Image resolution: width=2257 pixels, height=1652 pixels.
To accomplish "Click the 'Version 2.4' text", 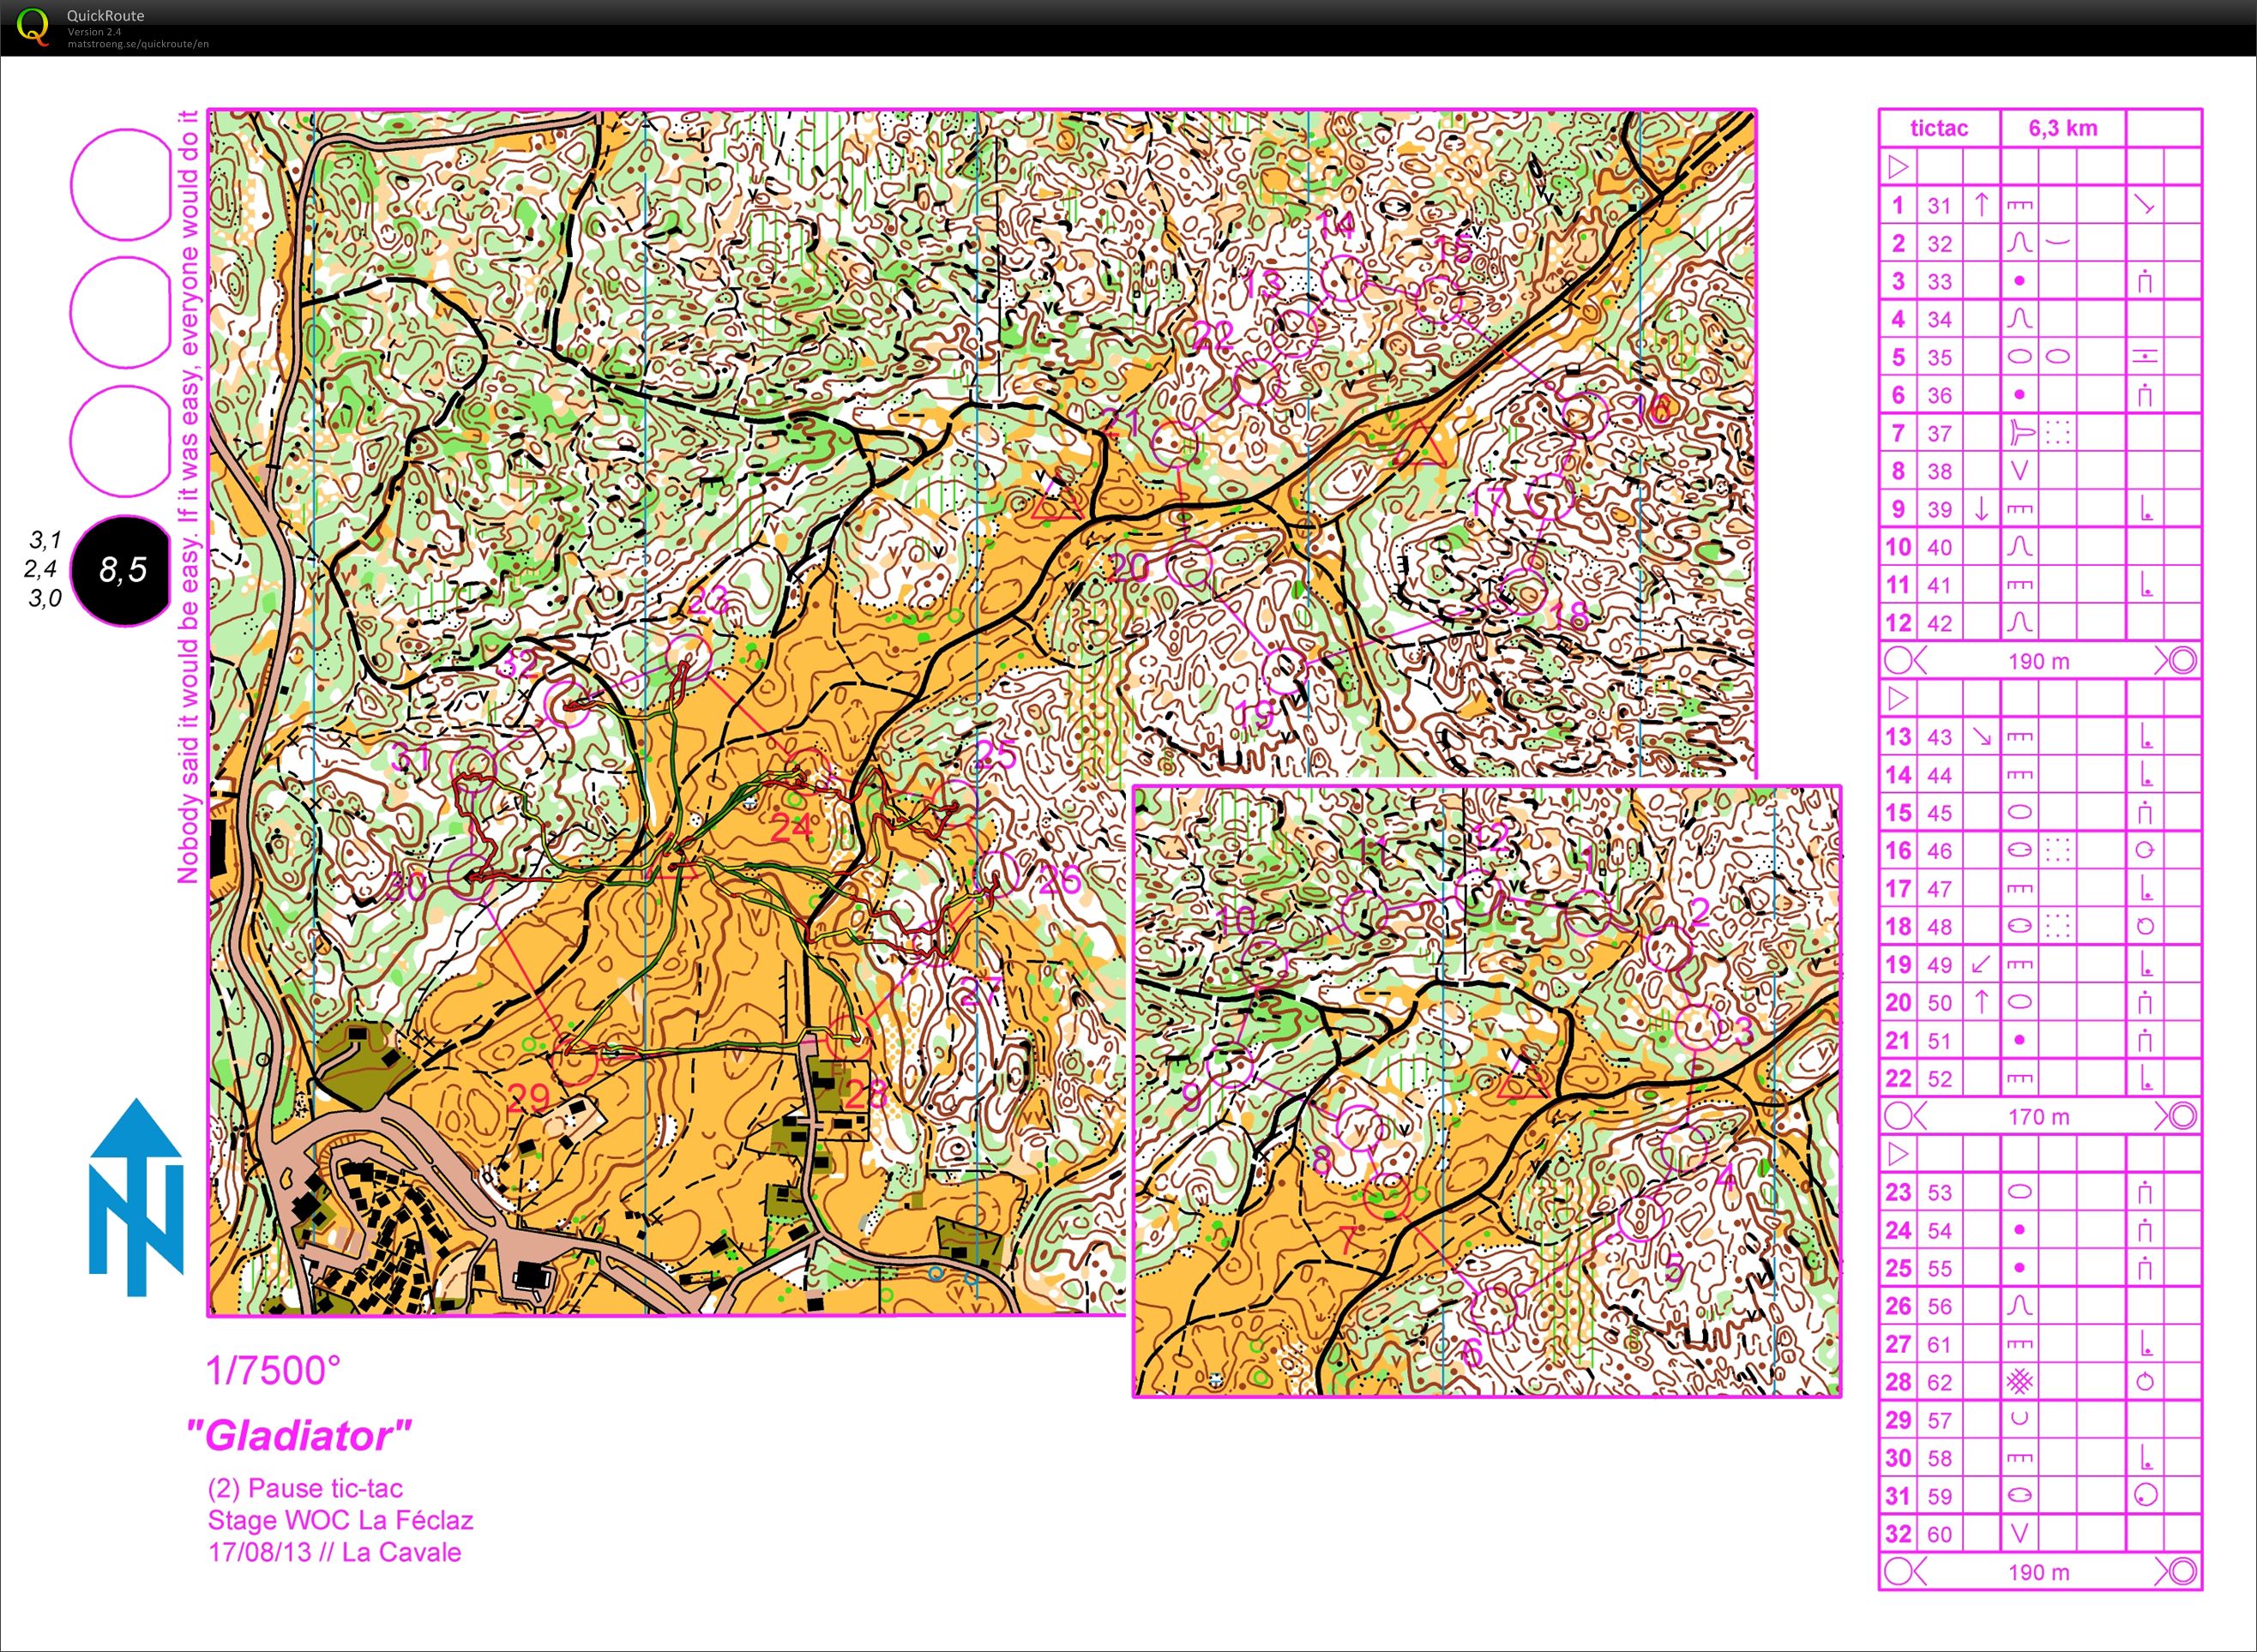I will [94, 32].
